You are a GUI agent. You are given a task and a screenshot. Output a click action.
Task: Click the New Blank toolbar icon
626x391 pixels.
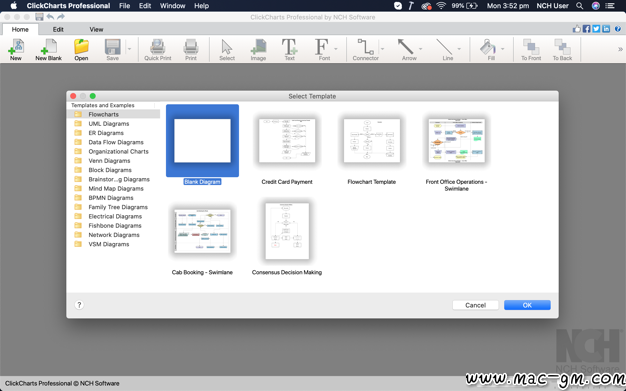point(49,50)
